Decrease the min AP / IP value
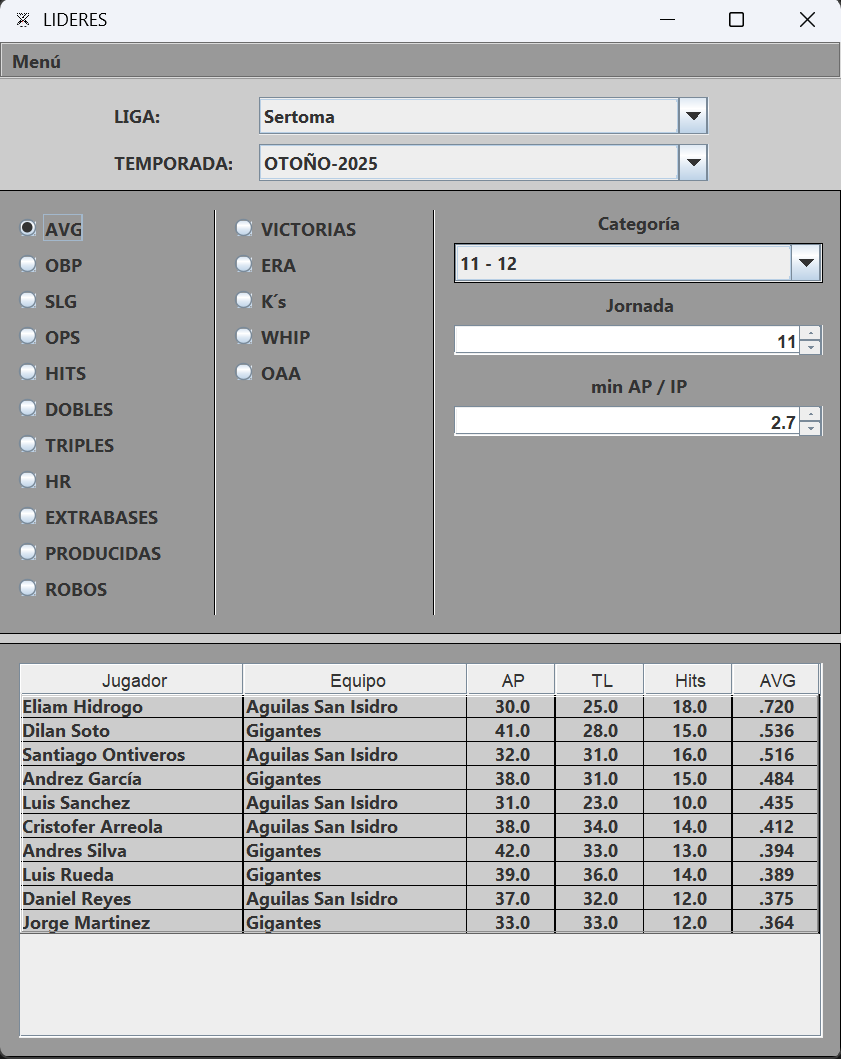 click(x=811, y=428)
